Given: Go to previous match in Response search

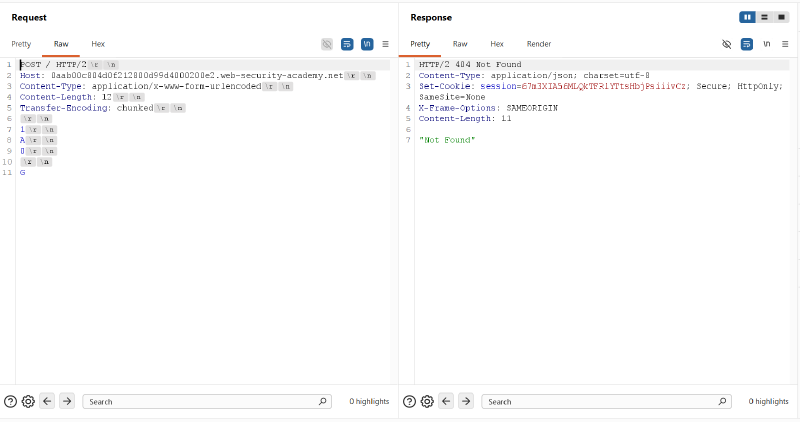Looking at the screenshot, I should [x=446, y=401].
